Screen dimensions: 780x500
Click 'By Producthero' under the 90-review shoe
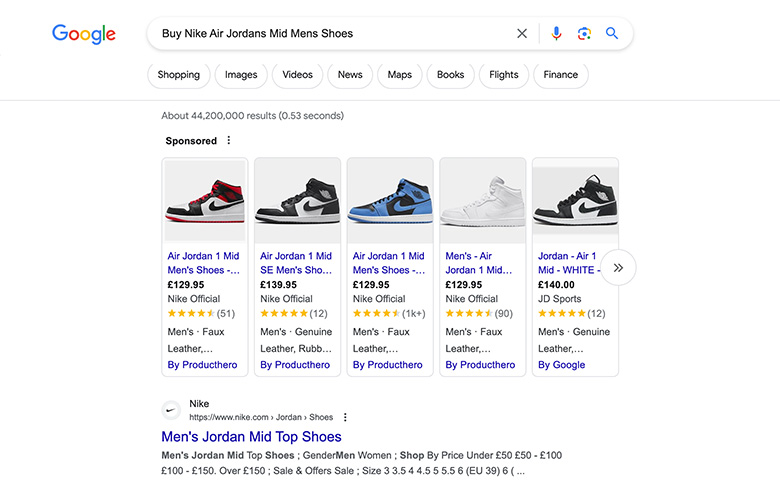[x=480, y=365]
